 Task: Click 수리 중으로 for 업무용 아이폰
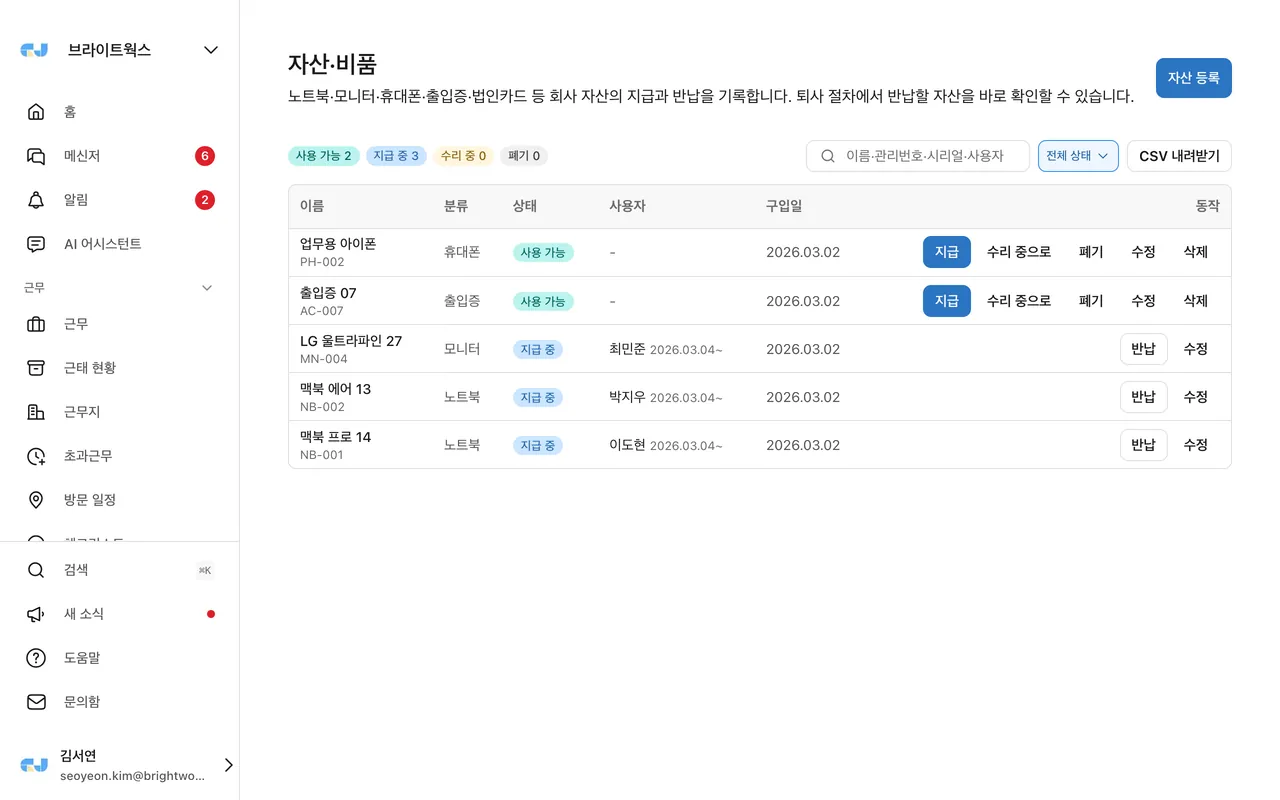[1019, 252]
